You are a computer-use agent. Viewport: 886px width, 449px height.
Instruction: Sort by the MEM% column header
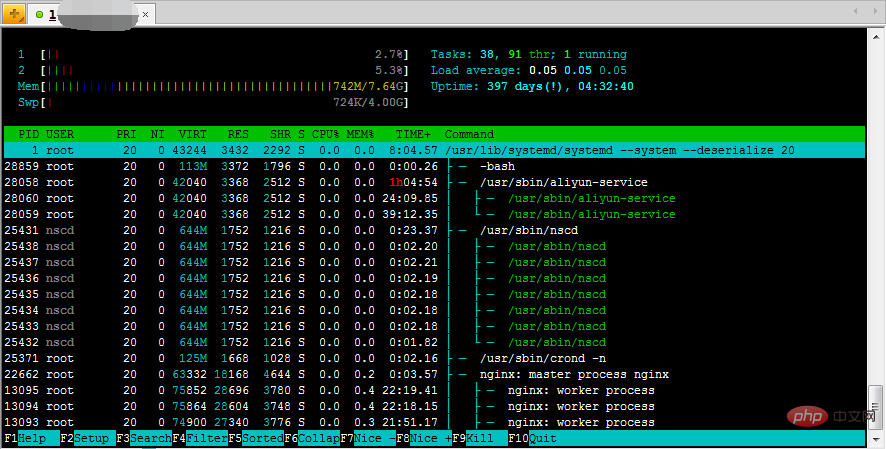(x=360, y=134)
